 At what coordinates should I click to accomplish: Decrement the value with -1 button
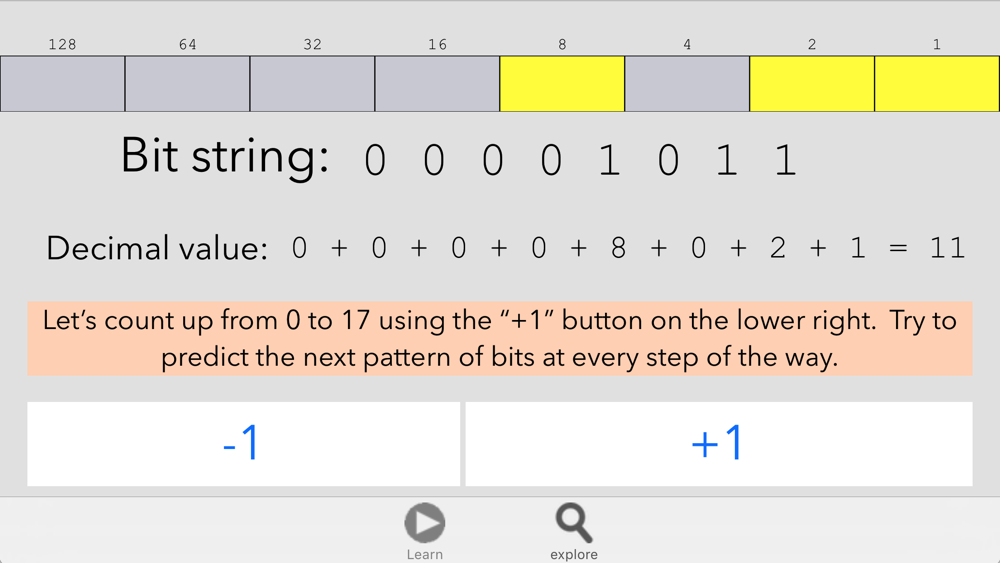(244, 444)
